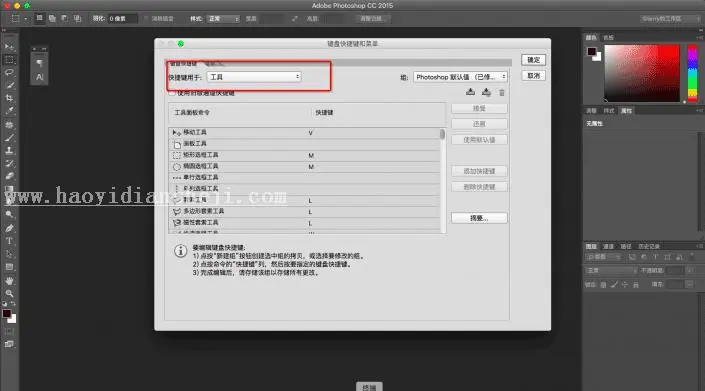Create new shortcut set from current icon
This screenshot has width=705, height=391.
click(x=486, y=92)
